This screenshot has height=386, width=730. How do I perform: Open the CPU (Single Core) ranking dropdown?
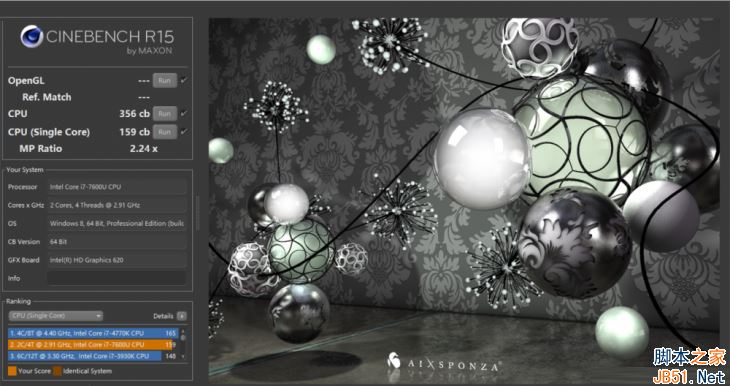pos(56,316)
